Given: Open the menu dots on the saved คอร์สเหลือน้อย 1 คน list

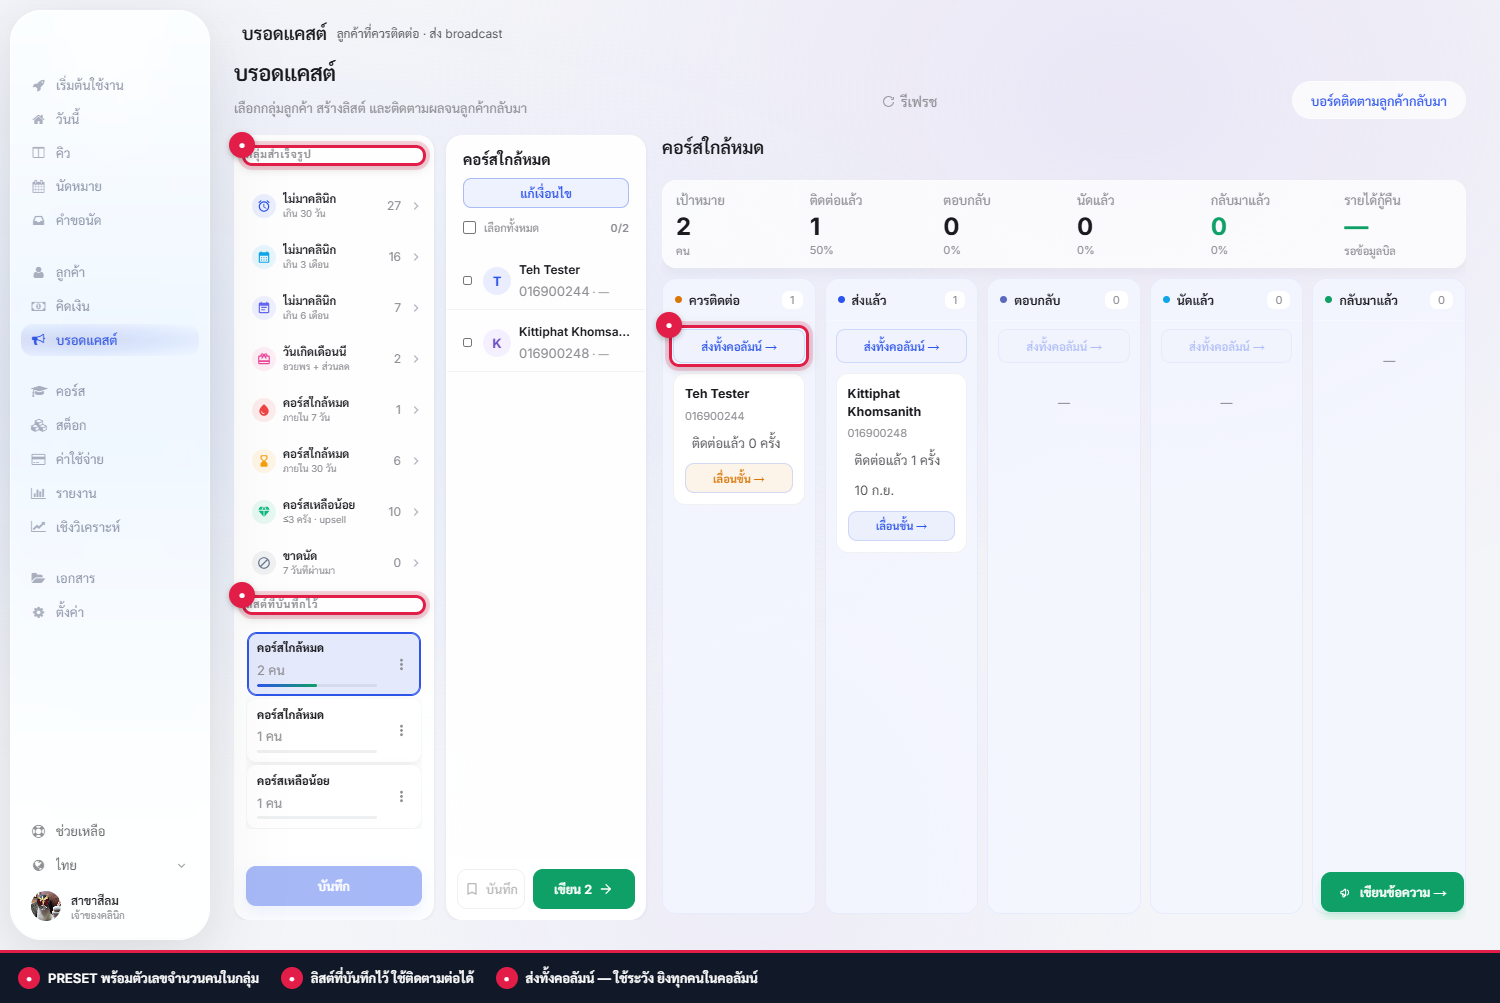Looking at the screenshot, I should [x=401, y=797].
